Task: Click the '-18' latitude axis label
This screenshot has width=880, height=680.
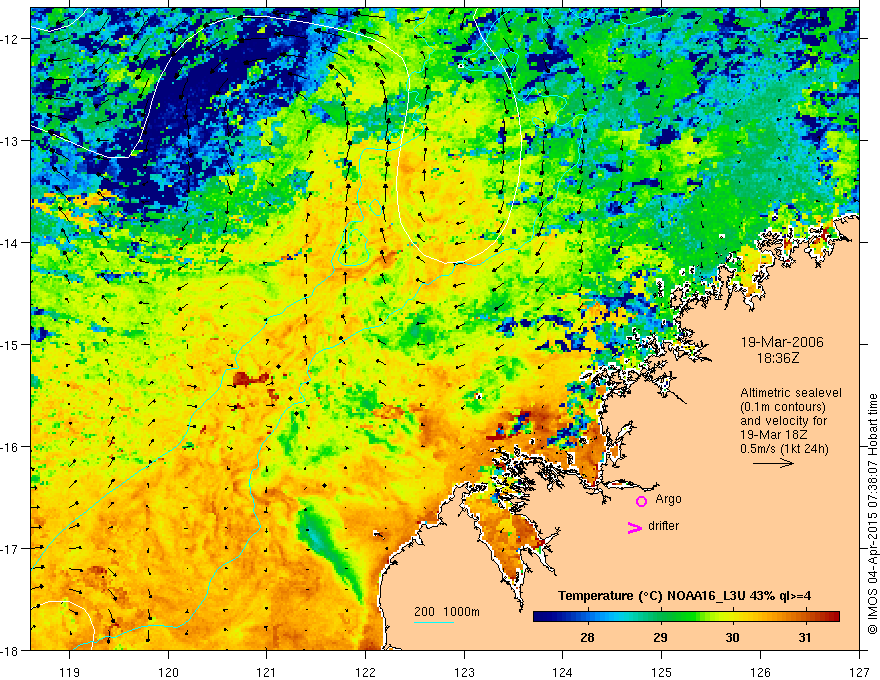Action: (x=11, y=650)
